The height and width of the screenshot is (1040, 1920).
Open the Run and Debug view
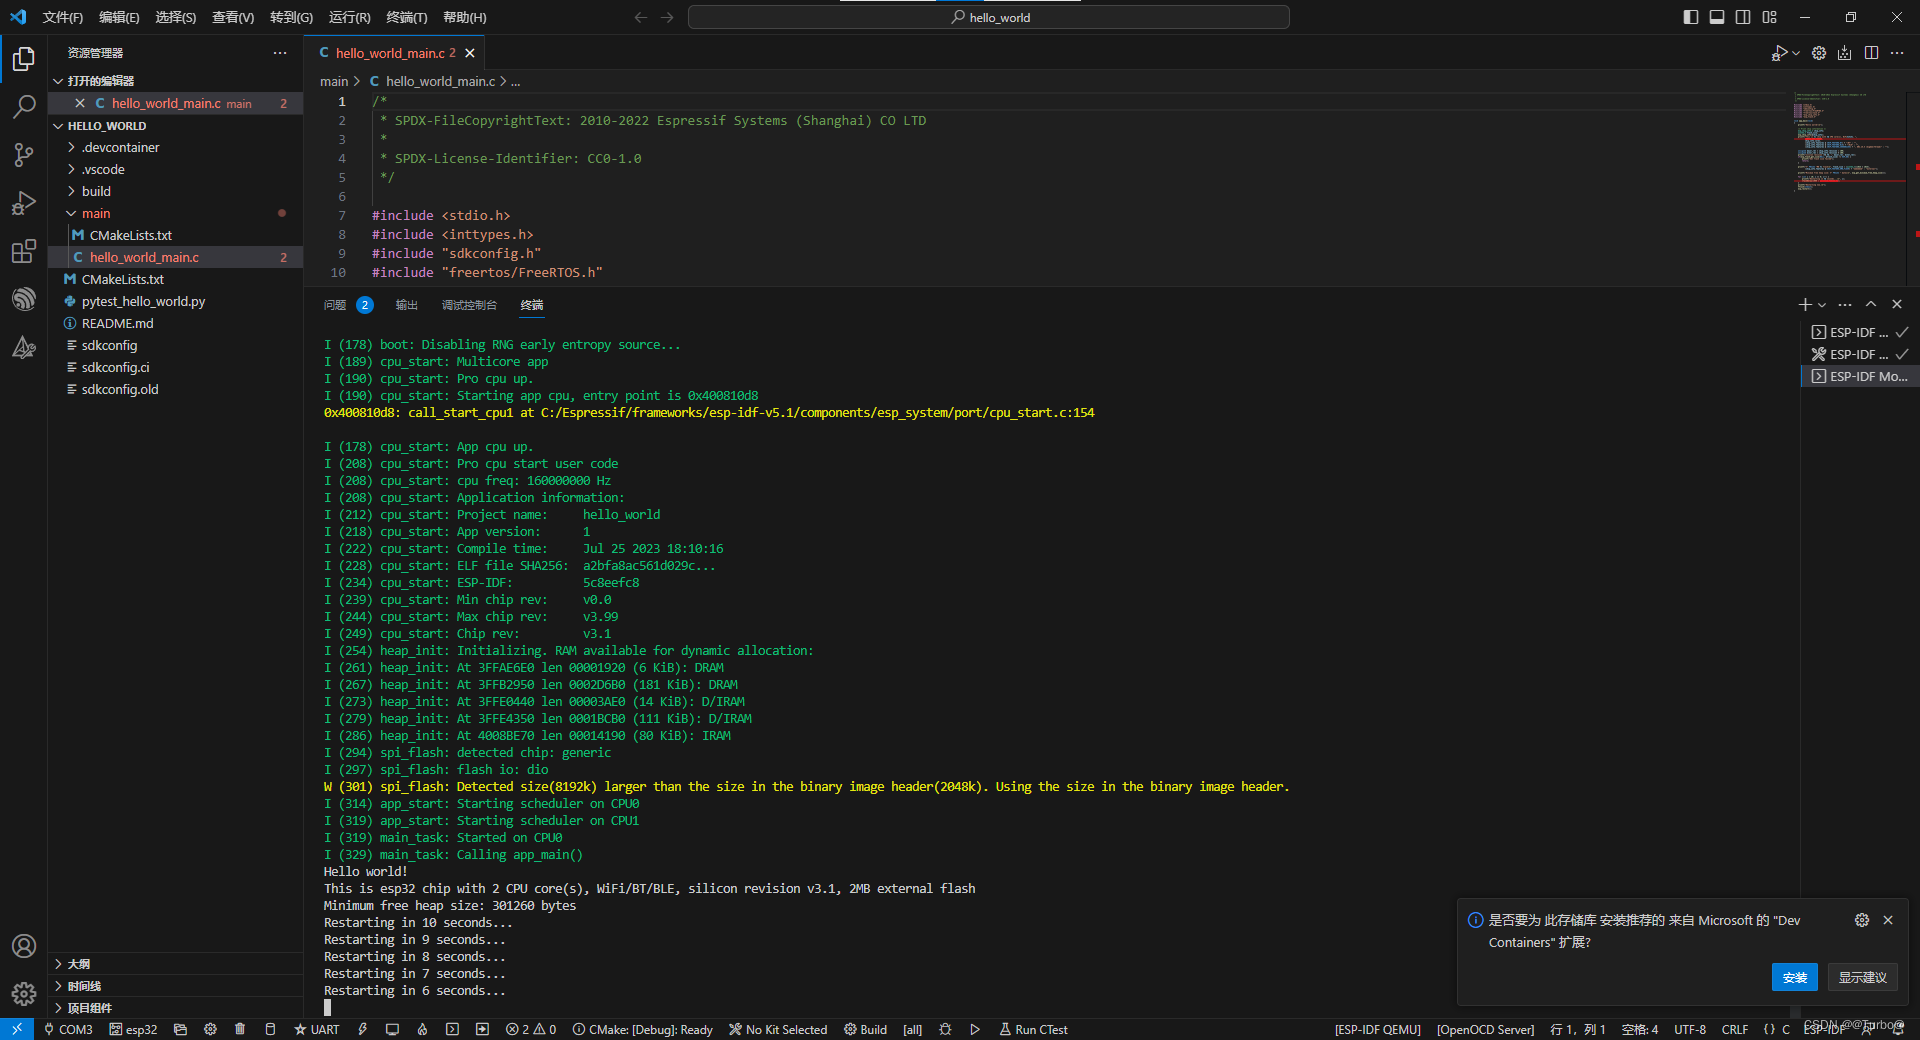point(24,203)
